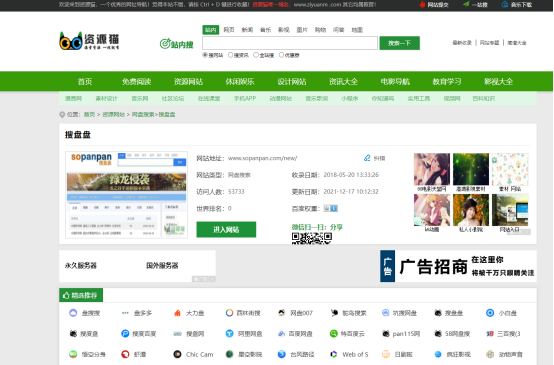Click the 国外服务器 ad link
554x365 pixels.
click(162, 265)
